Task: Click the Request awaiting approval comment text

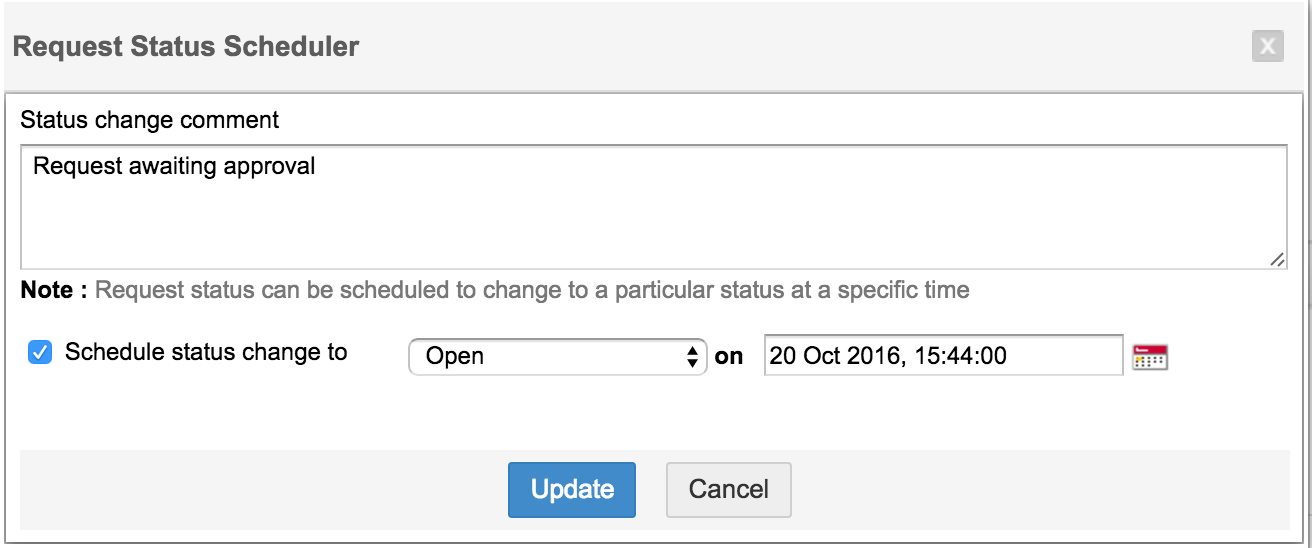Action: click(x=174, y=166)
